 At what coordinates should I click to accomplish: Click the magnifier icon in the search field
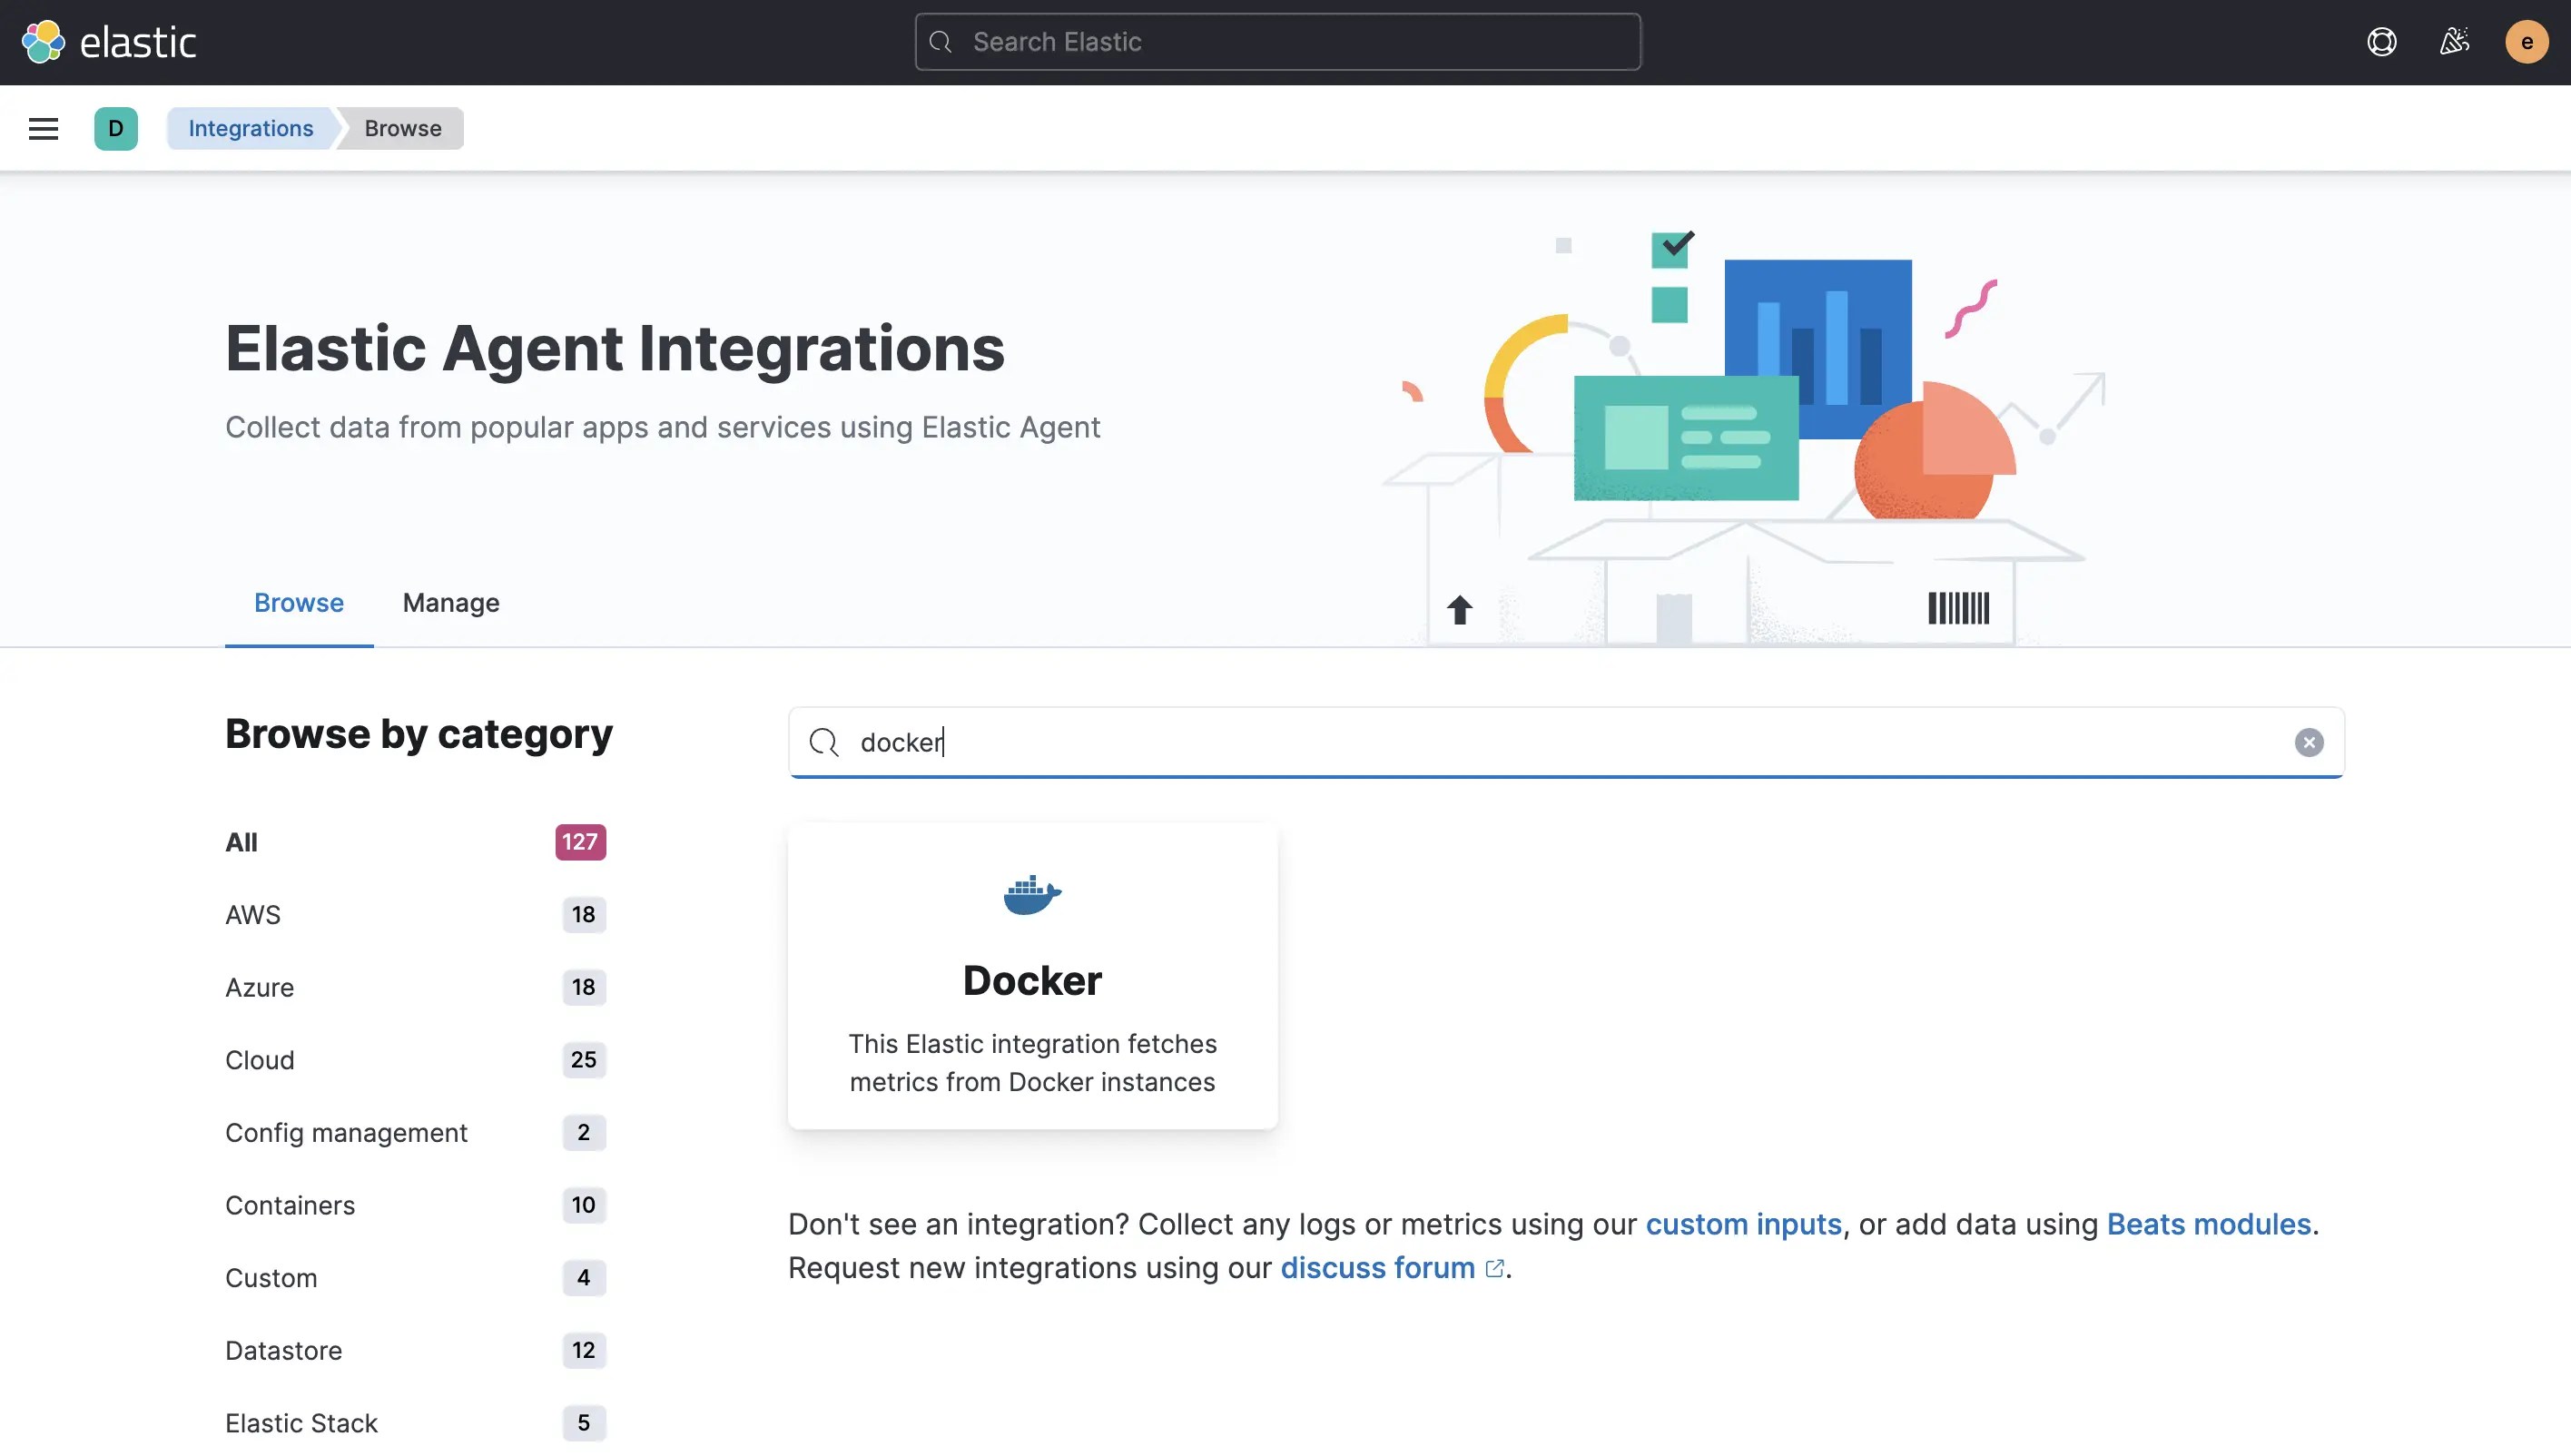click(x=822, y=742)
